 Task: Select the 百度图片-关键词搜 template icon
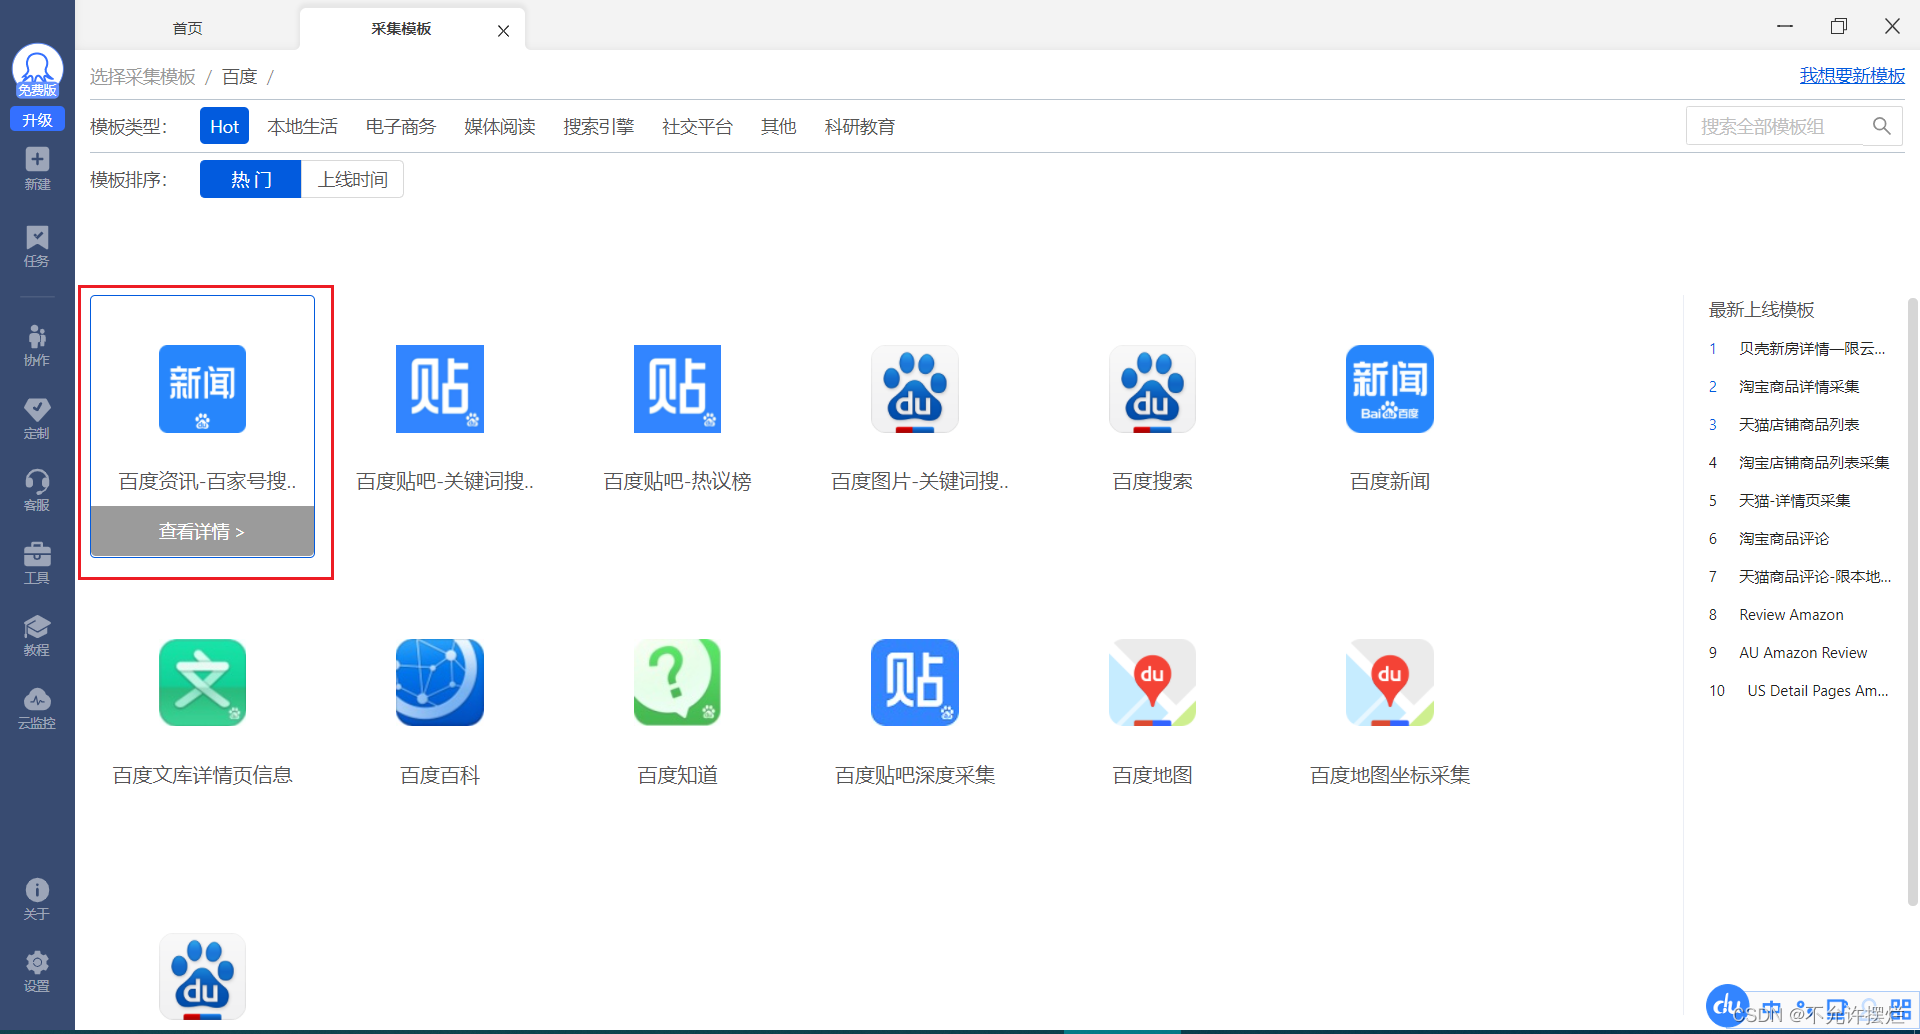click(x=915, y=389)
